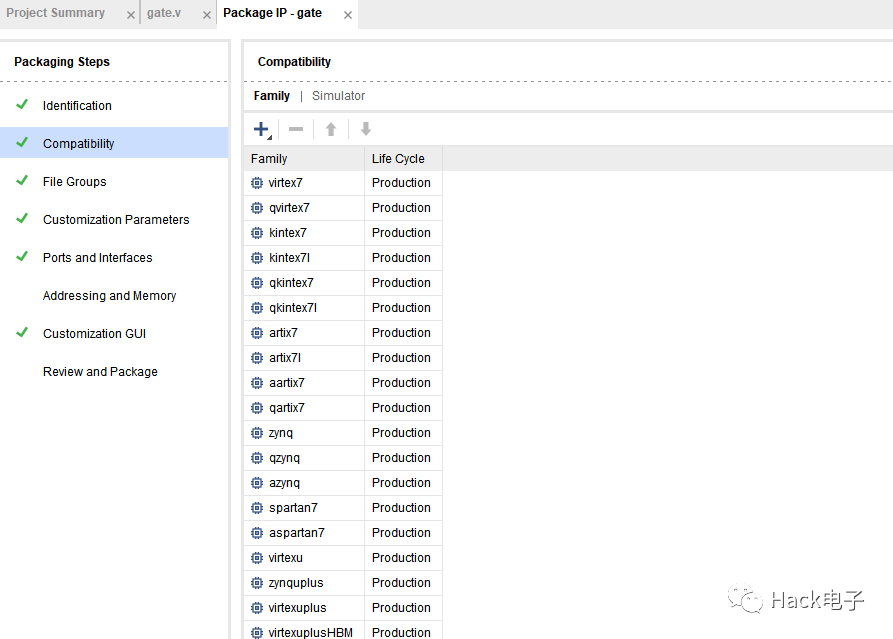Click the chip icon beside kintex7l

(257, 258)
